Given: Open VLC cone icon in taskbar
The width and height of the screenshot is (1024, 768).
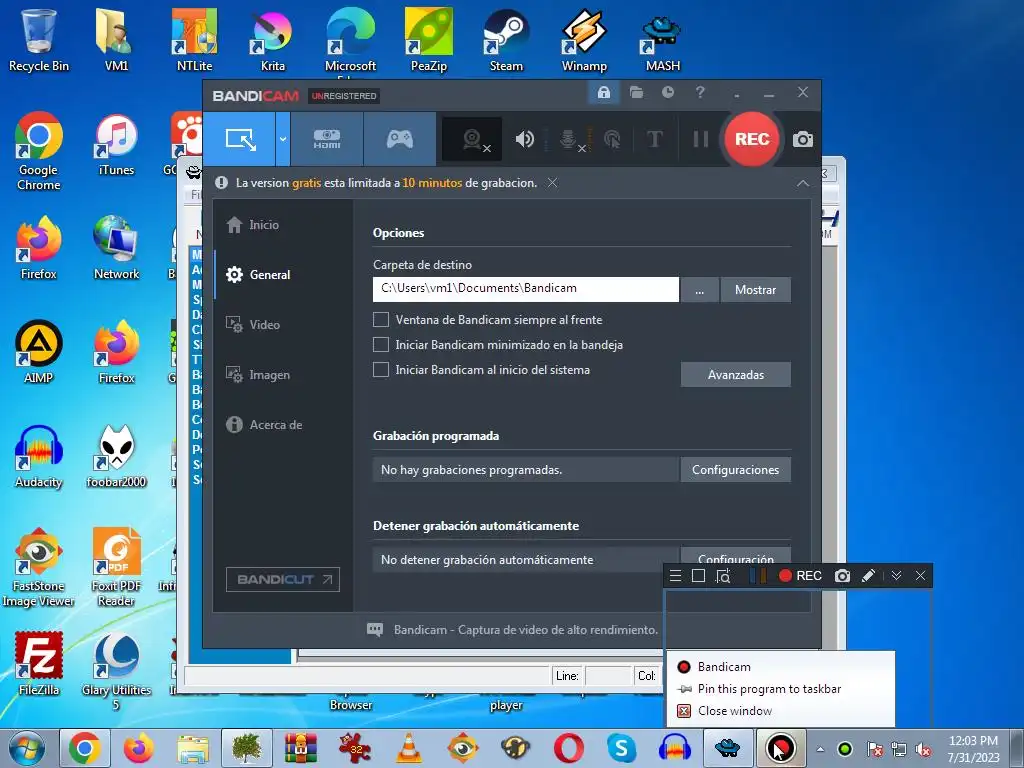Looking at the screenshot, I should [x=409, y=748].
